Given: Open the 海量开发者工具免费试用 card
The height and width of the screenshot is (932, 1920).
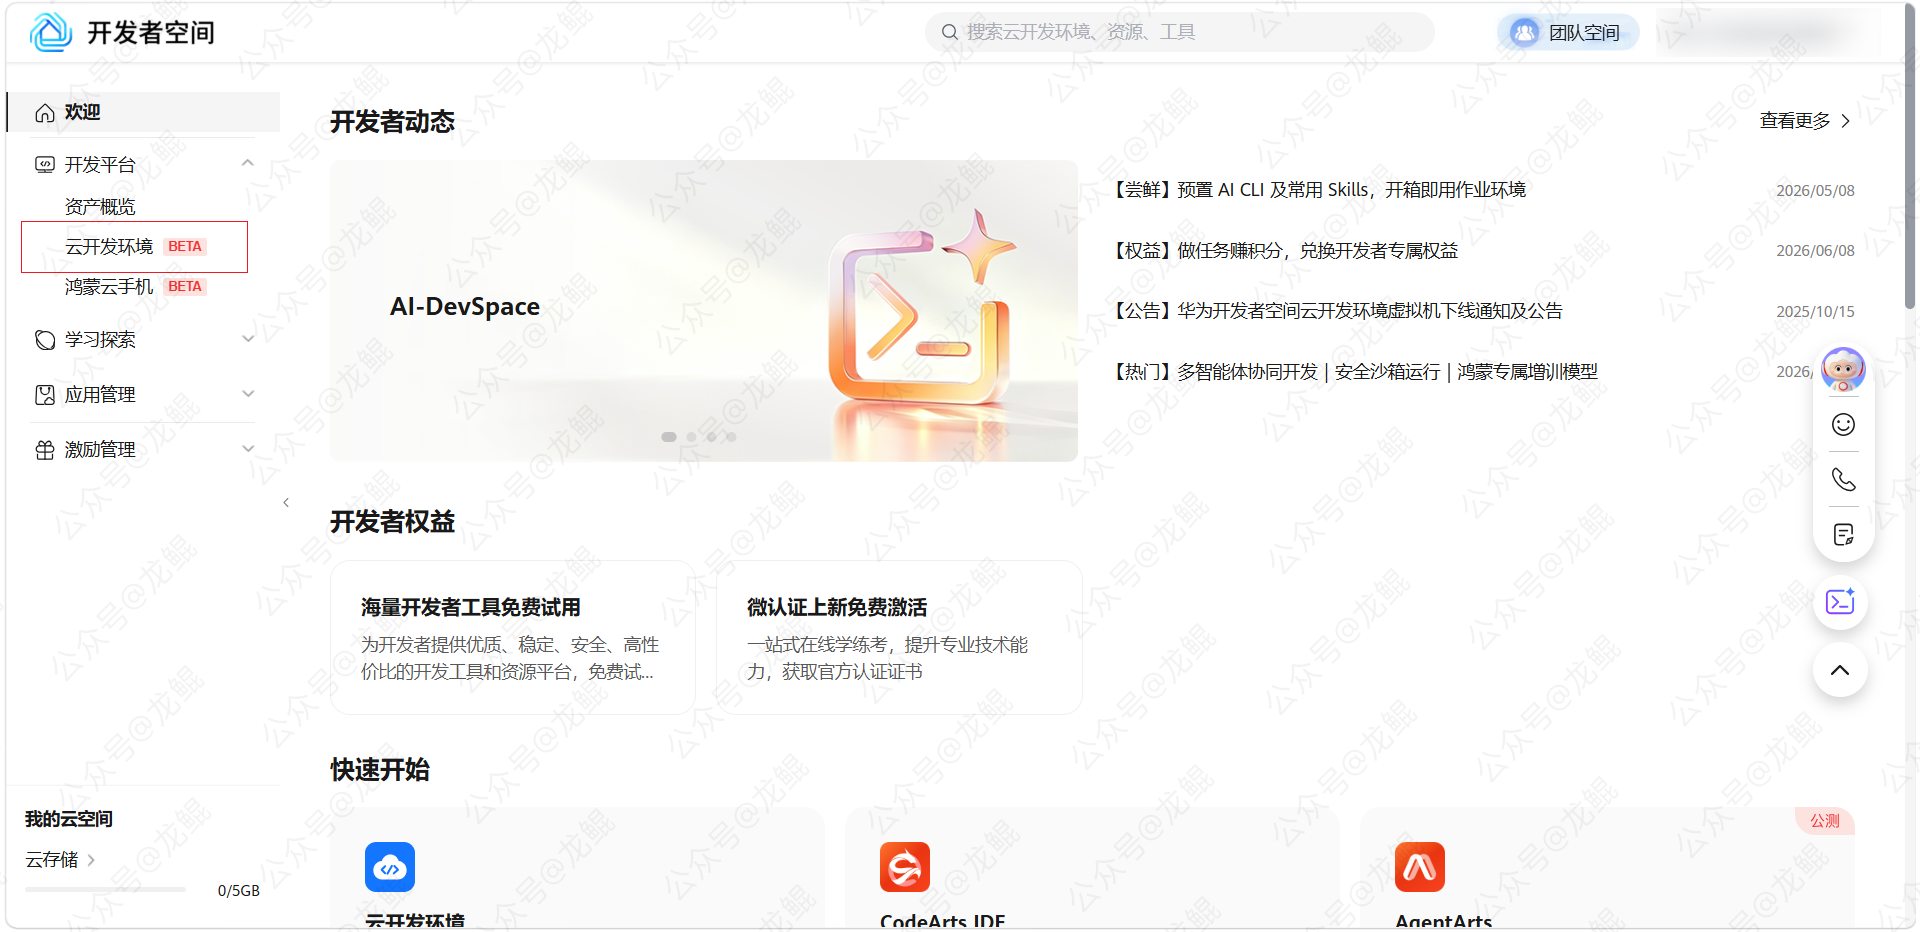Looking at the screenshot, I should [x=513, y=638].
